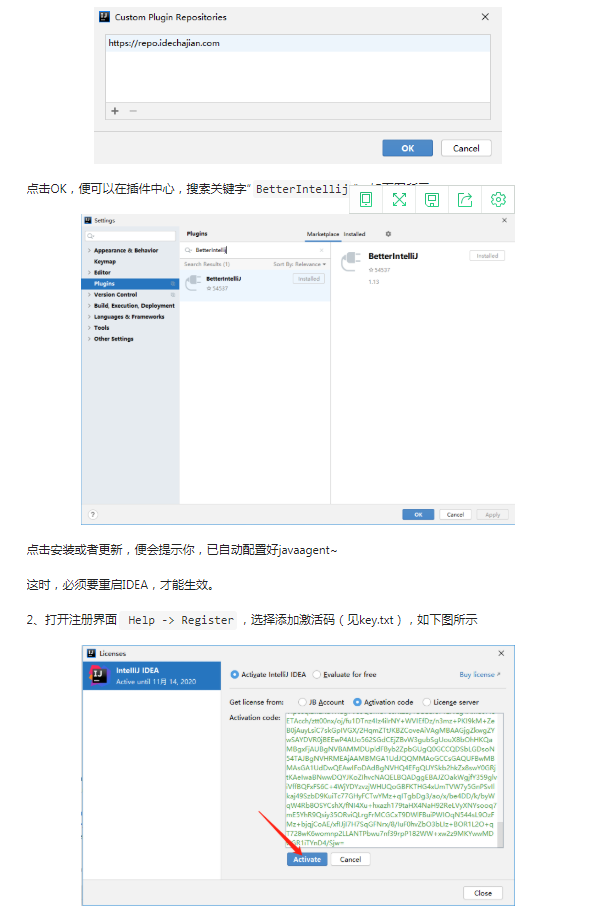Click the green settings gear icon
The width and height of the screenshot is (598, 910).
click(498, 200)
